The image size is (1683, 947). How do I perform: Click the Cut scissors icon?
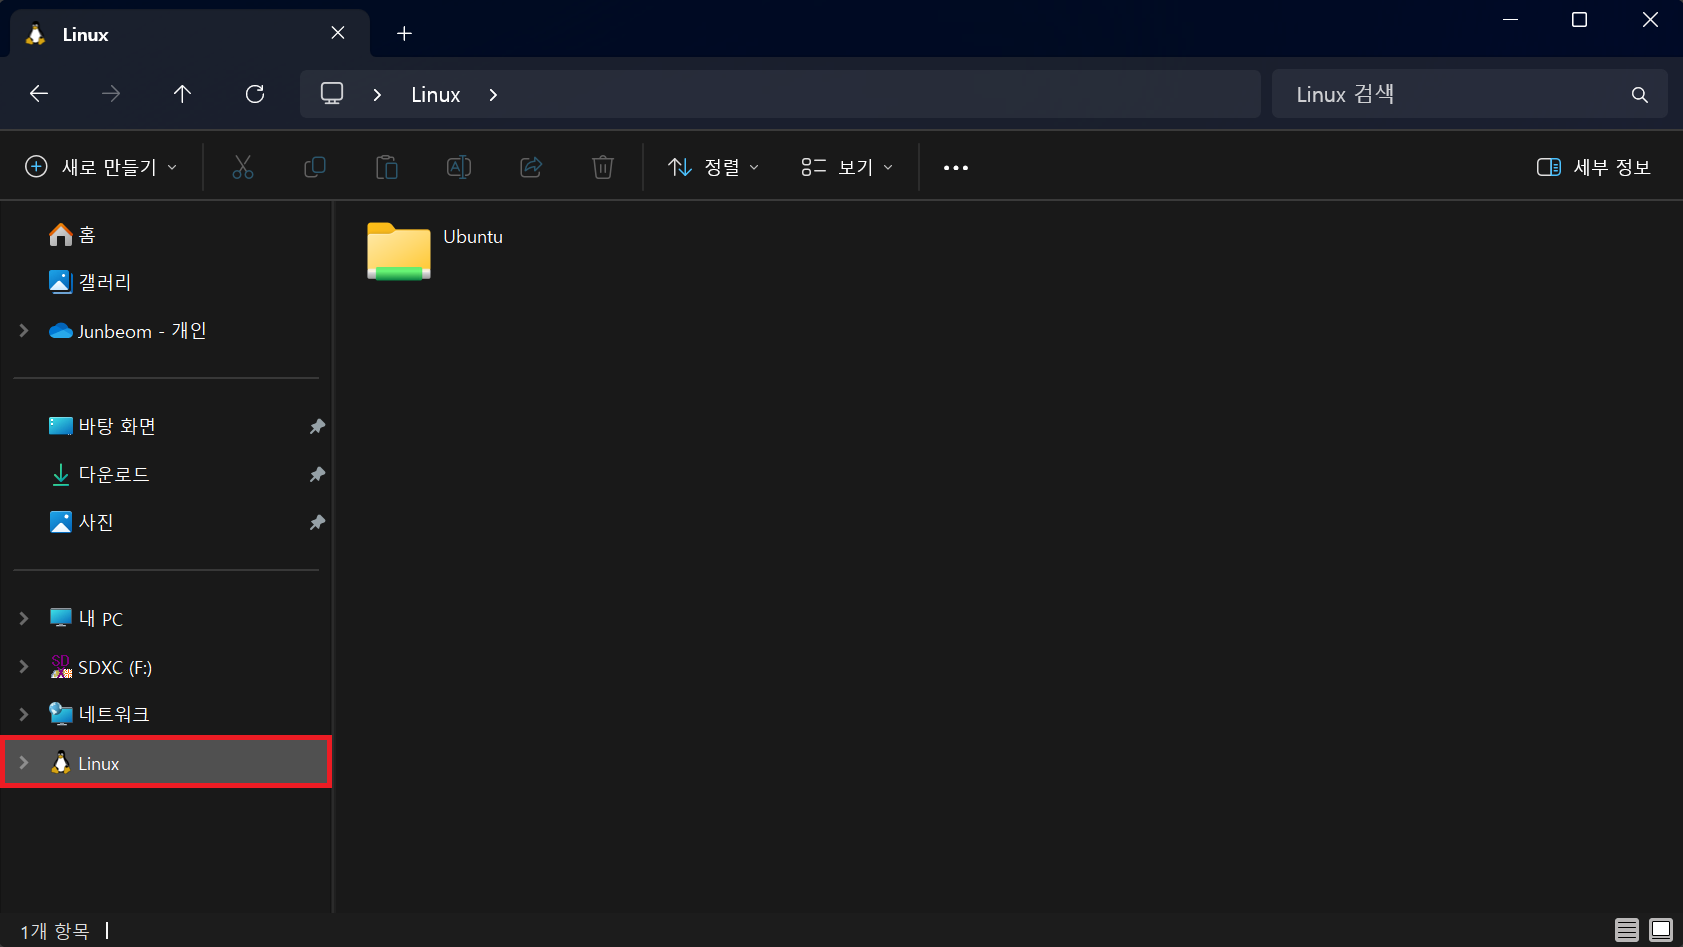(x=243, y=167)
